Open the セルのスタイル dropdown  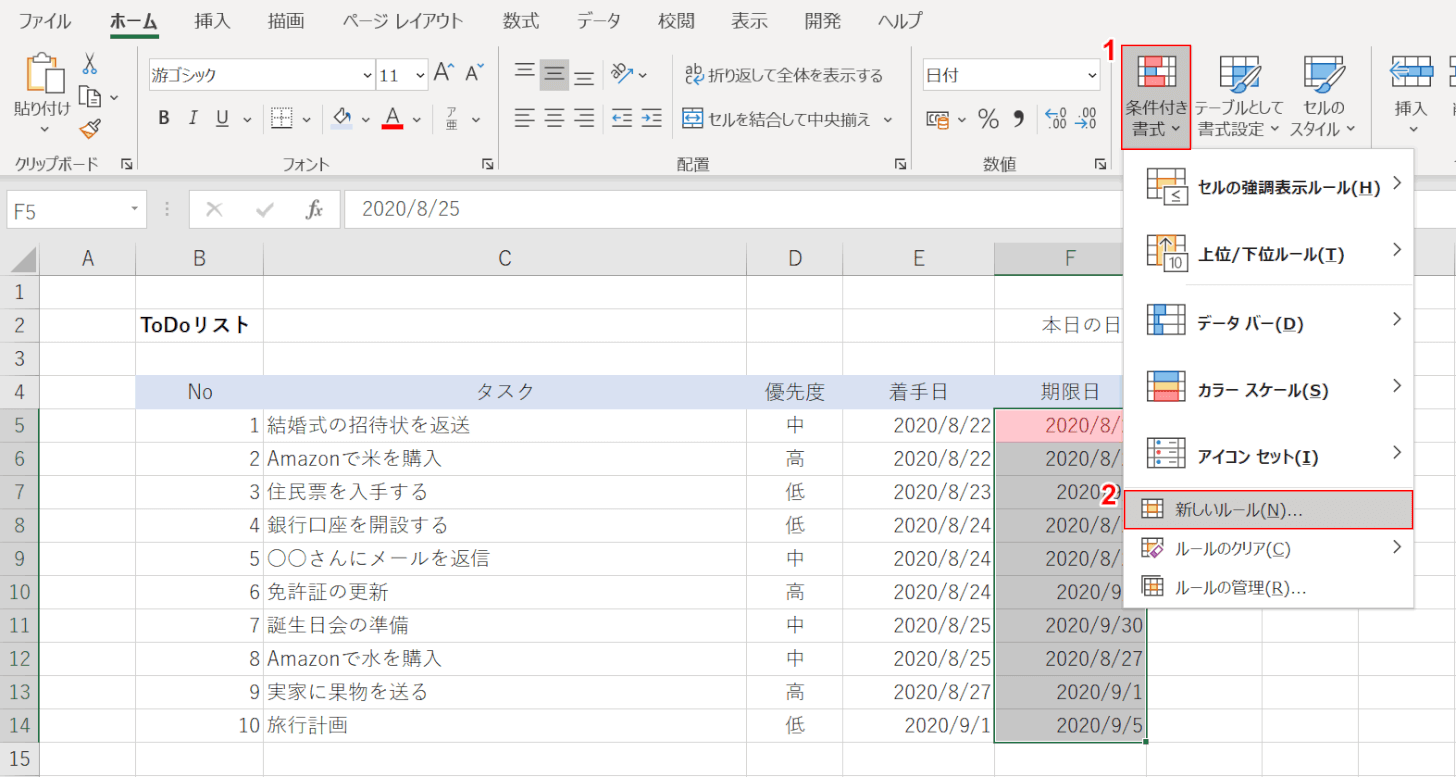pyautogui.click(x=1323, y=97)
